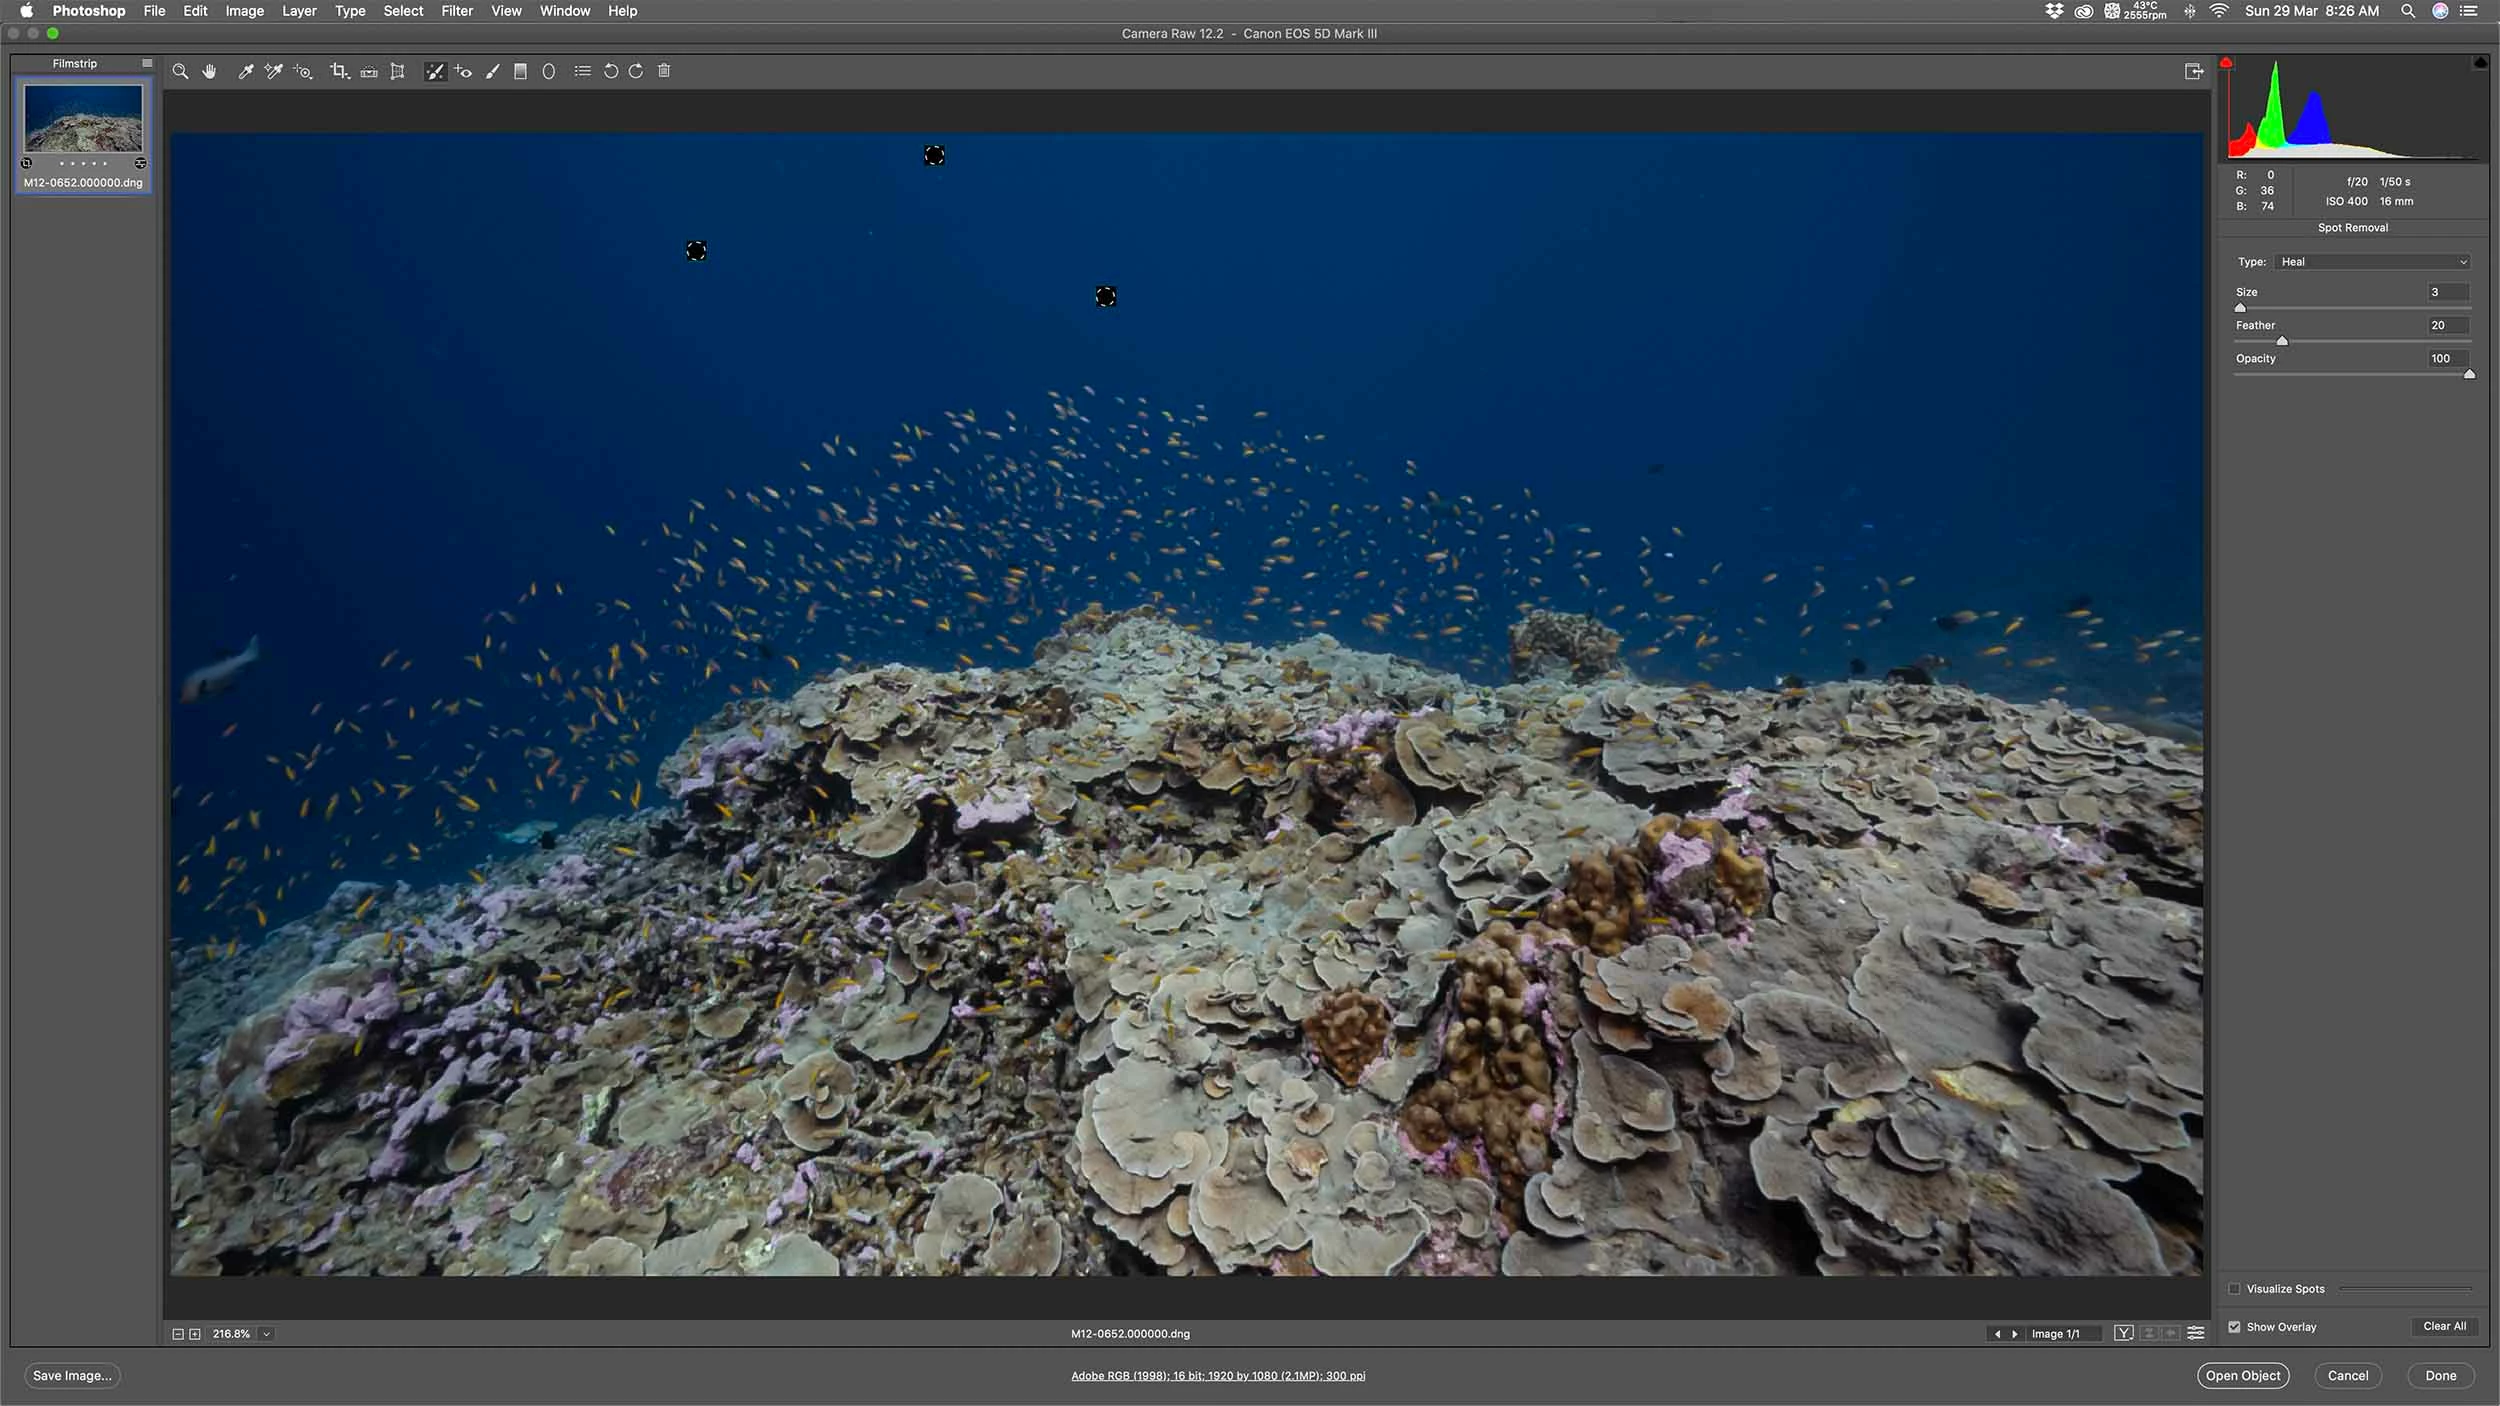Choose the Straighten tool
The height and width of the screenshot is (1406, 2500).
[x=369, y=71]
